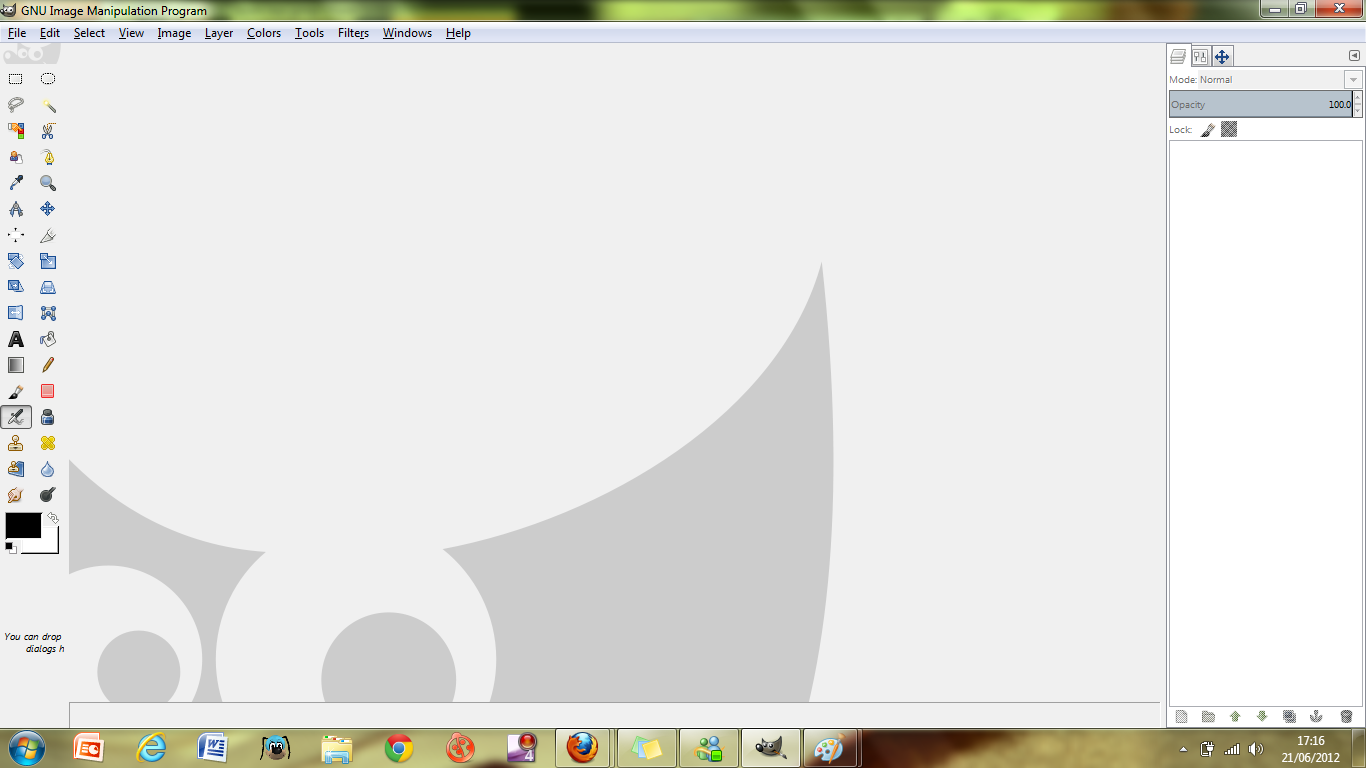Select the Shear tool
This screenshot has width=1366, height=768.
16,287
